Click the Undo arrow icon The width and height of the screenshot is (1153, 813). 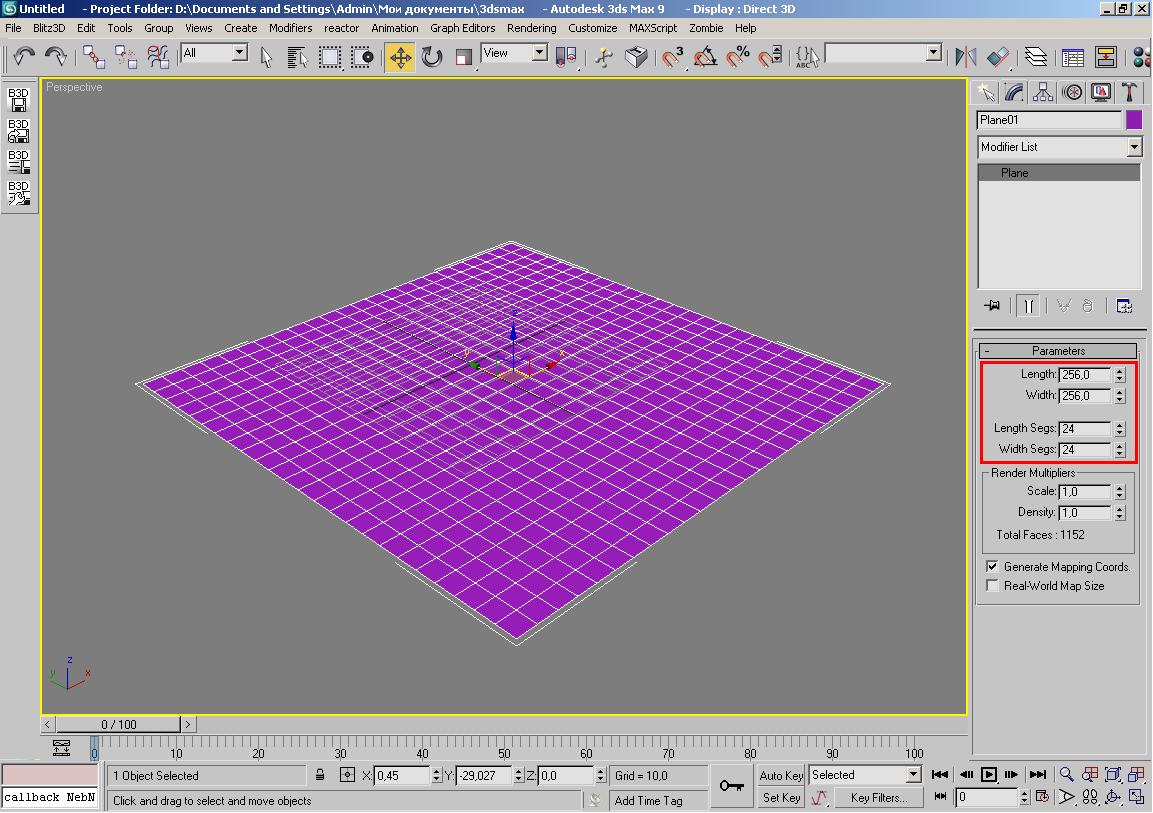coord(23,56)
